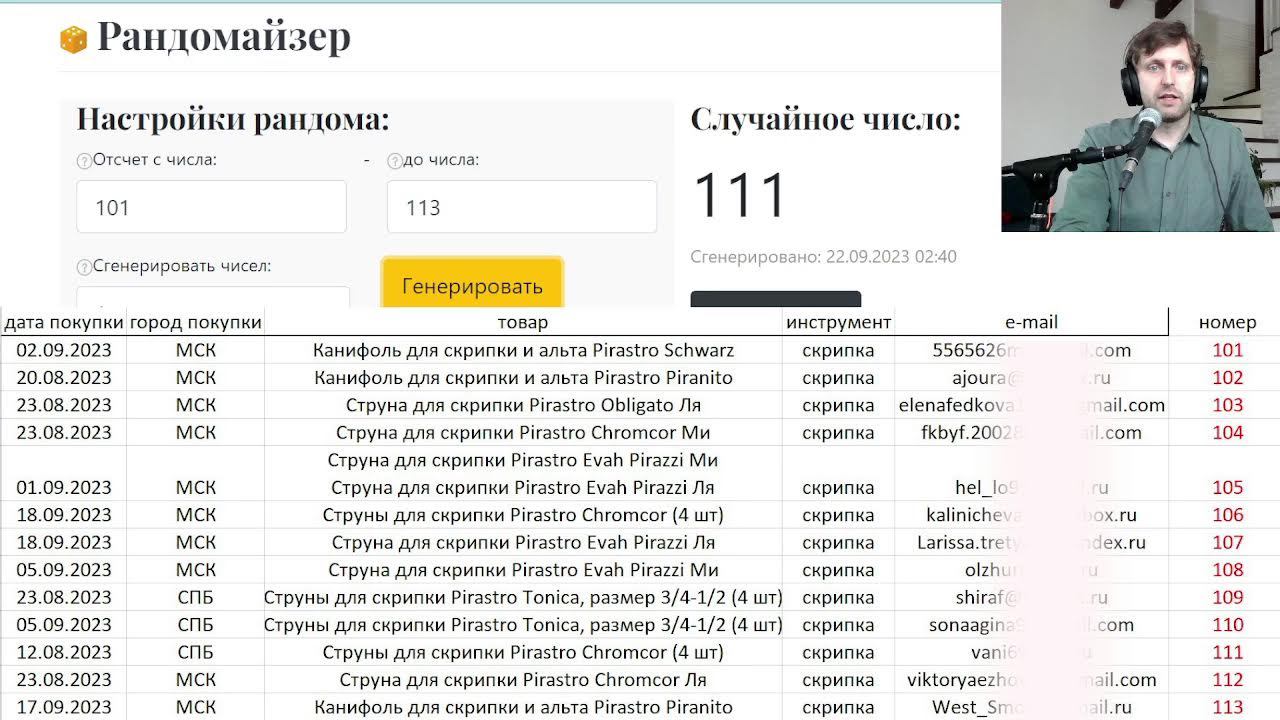1280x720 pixels.
Task: Select number cell 110 in the table
Action: pyautogui.click(x=1227, y=625)
